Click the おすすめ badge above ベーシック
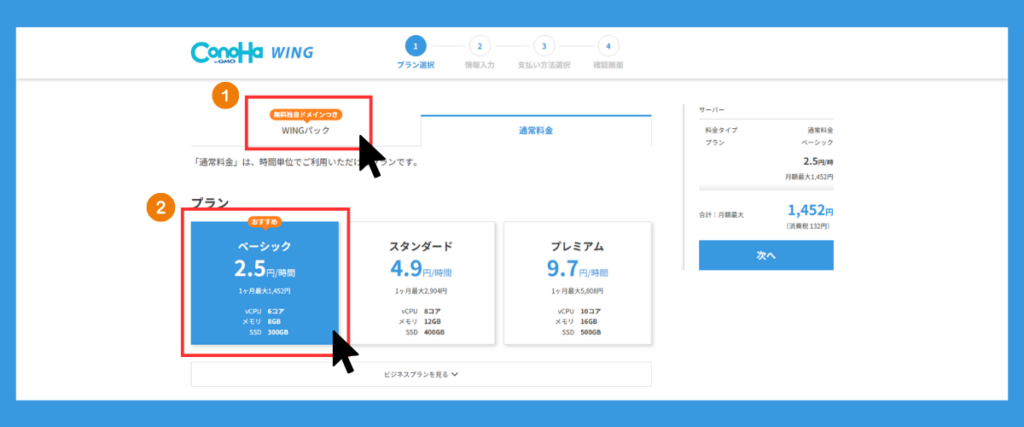This screenshot has height=427, width=1024. click(x=265, y=221)
